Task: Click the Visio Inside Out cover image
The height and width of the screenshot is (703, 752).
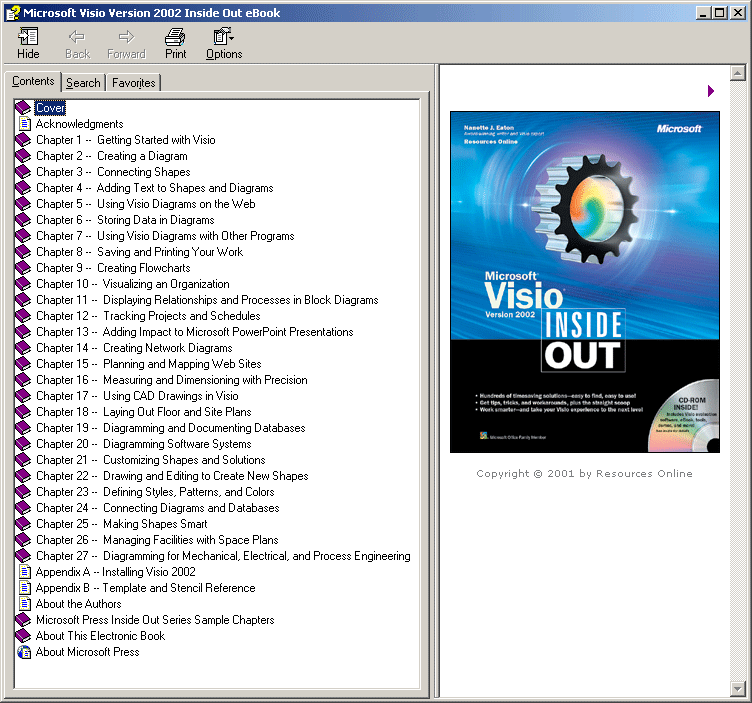Action: [x=585, y=282]
